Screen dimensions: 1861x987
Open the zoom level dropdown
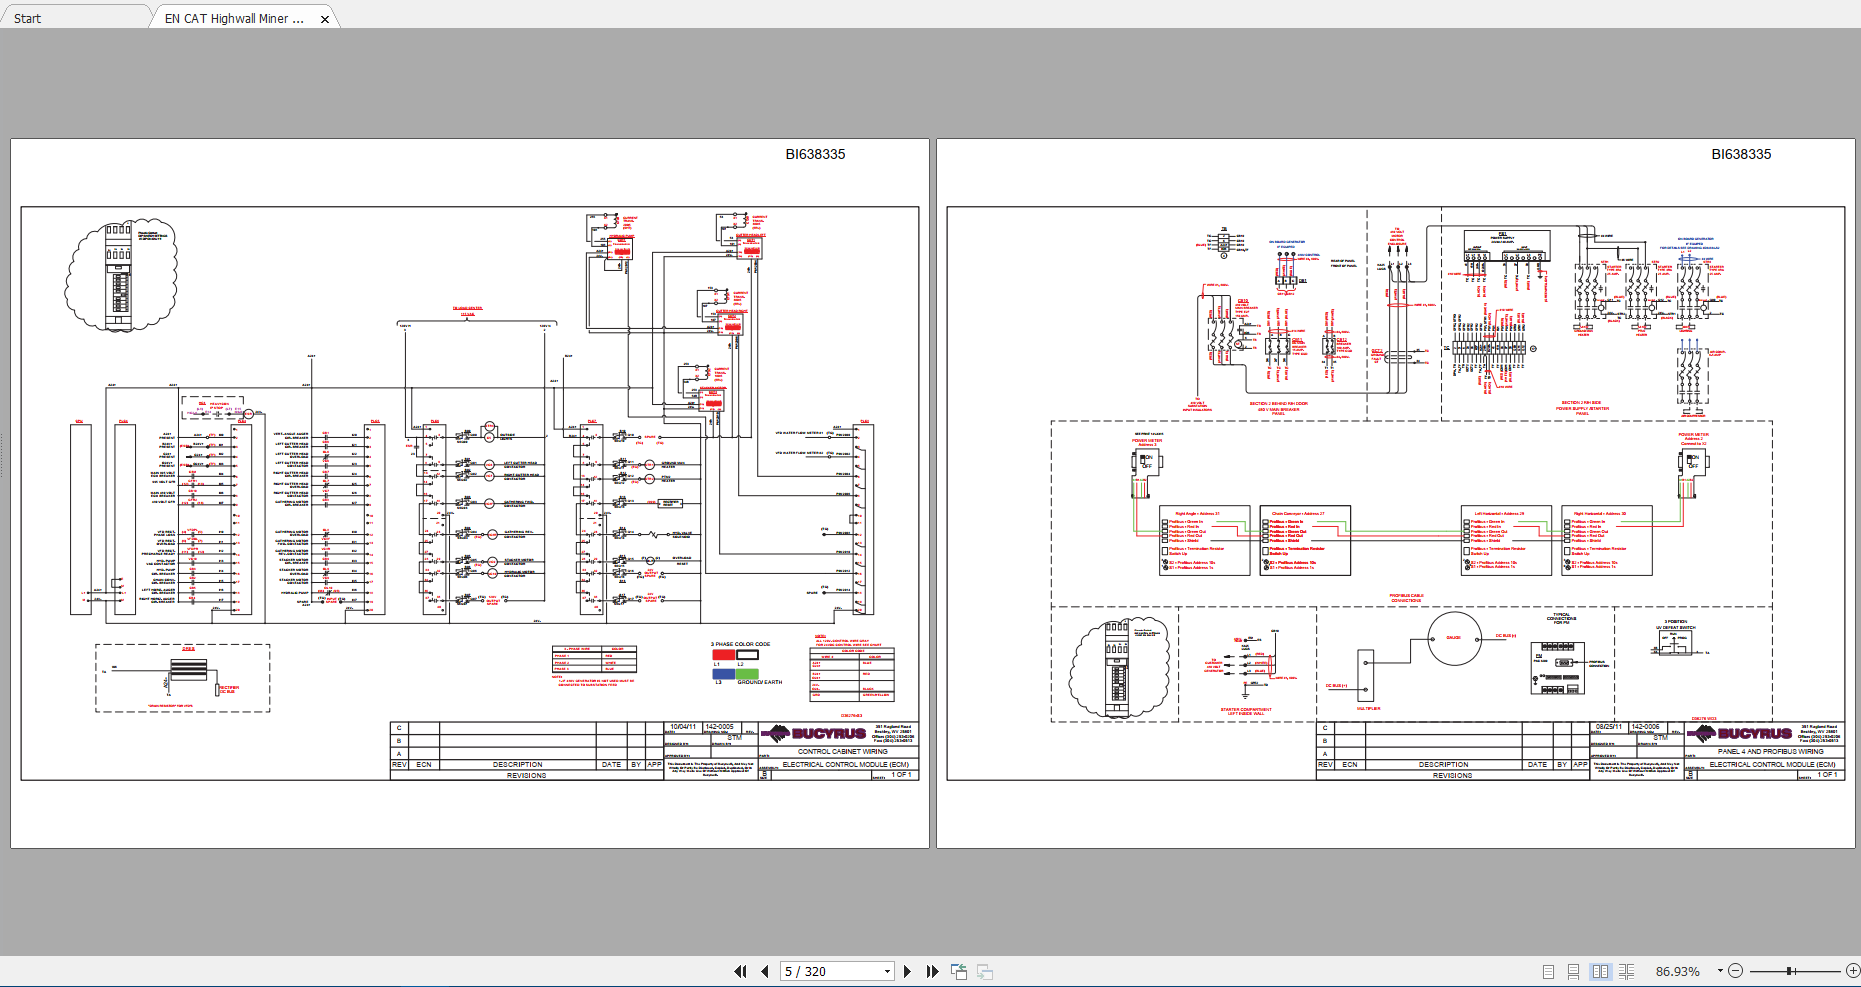tap(1720, 971)
